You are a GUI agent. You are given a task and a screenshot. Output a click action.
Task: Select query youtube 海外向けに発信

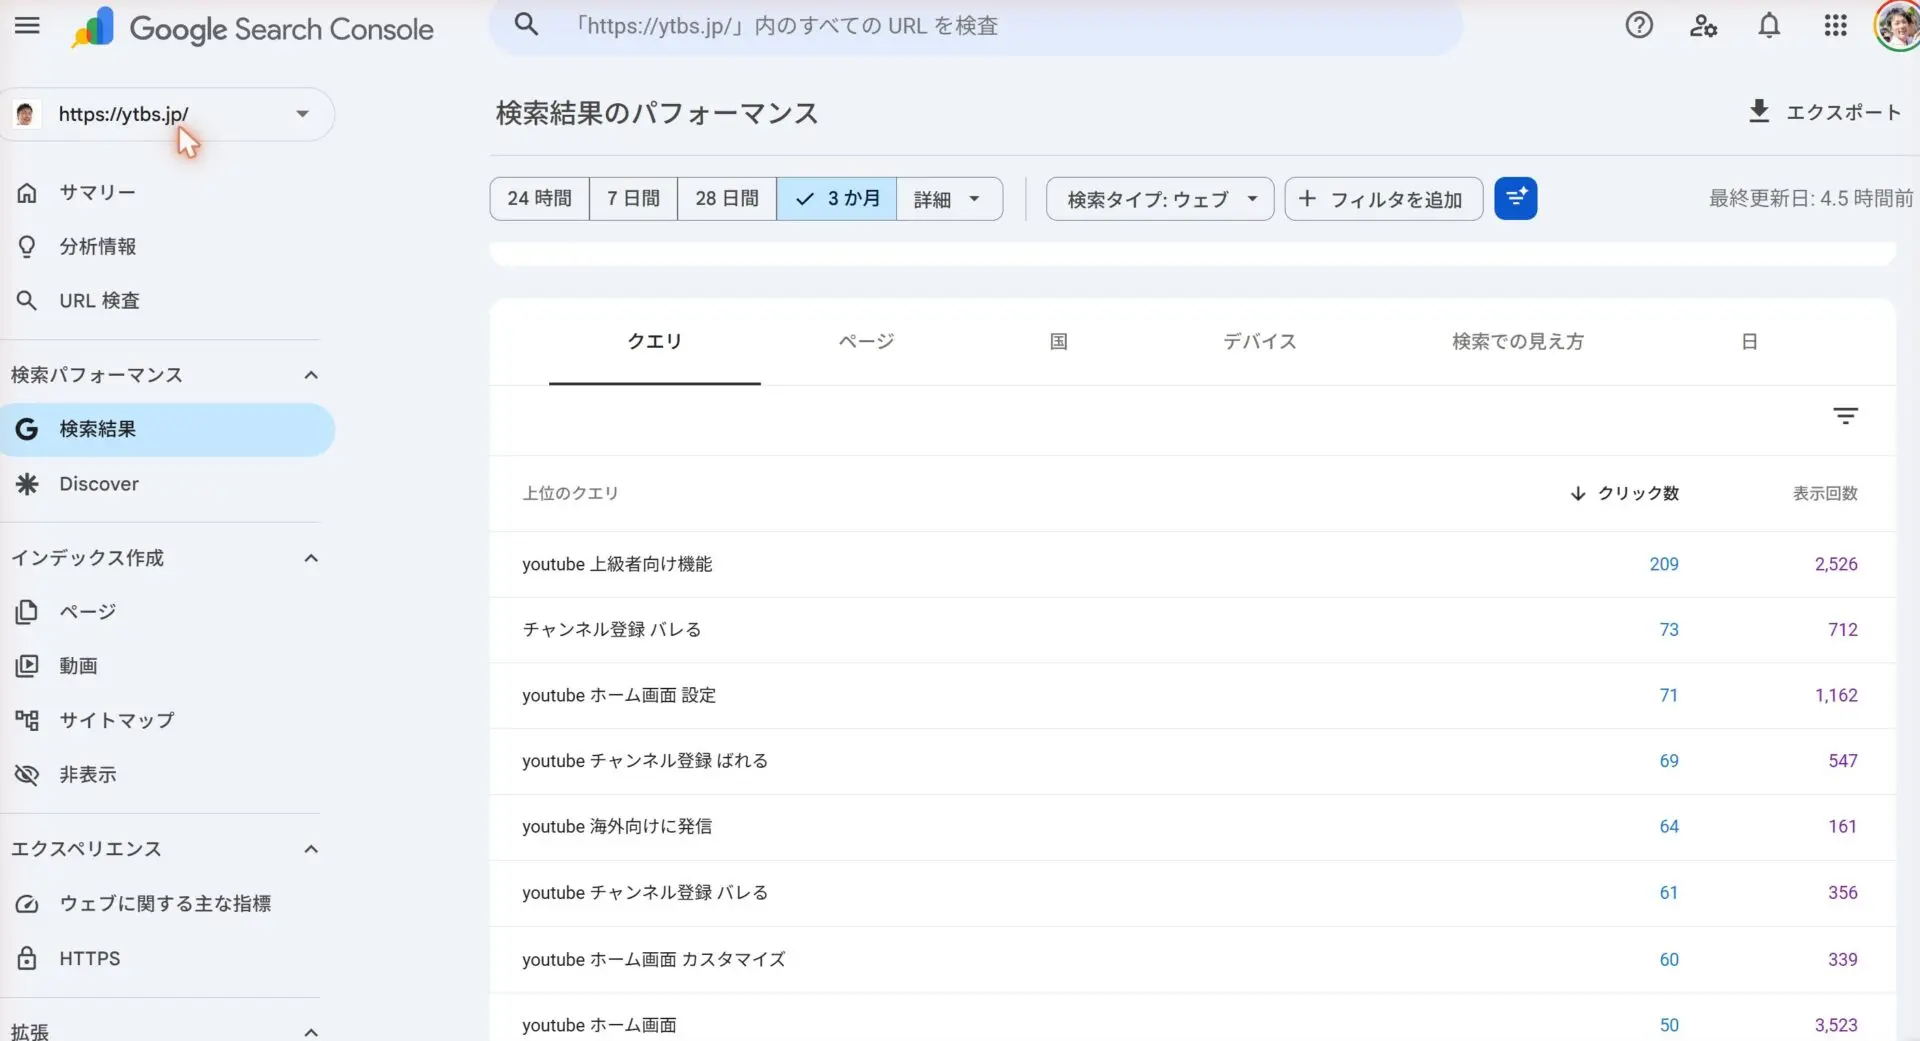coord(617,826)
